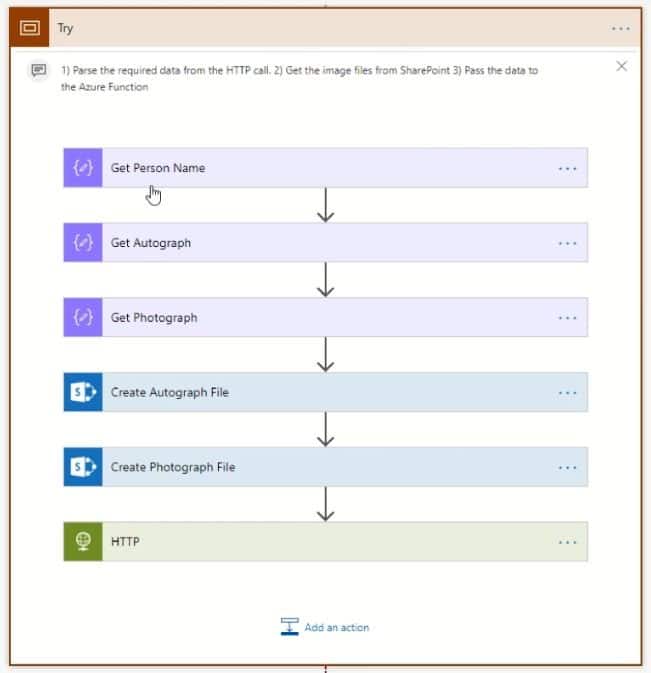
Task: Click the Get Photograph compose icon
Action: click(83, 317)
